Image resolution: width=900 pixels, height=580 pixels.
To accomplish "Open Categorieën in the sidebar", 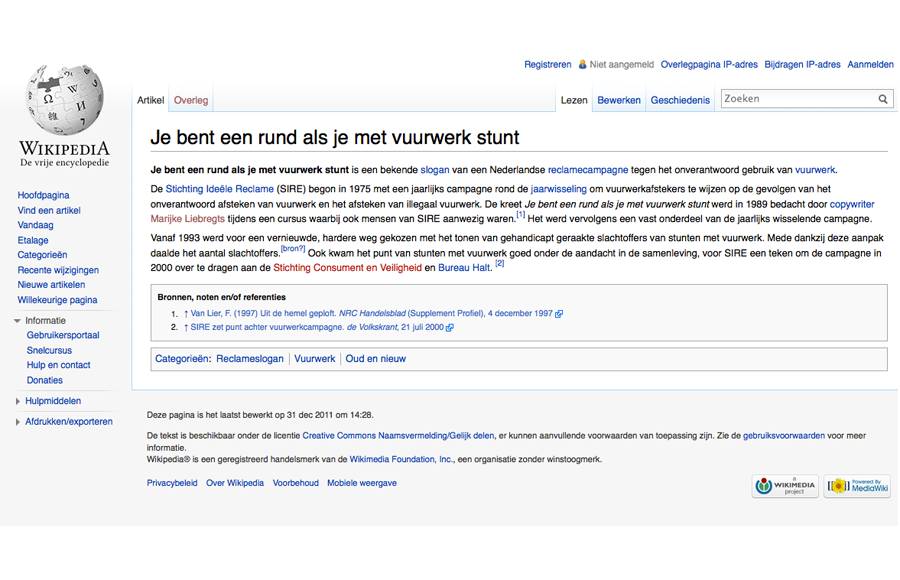I will click(42, 255).
